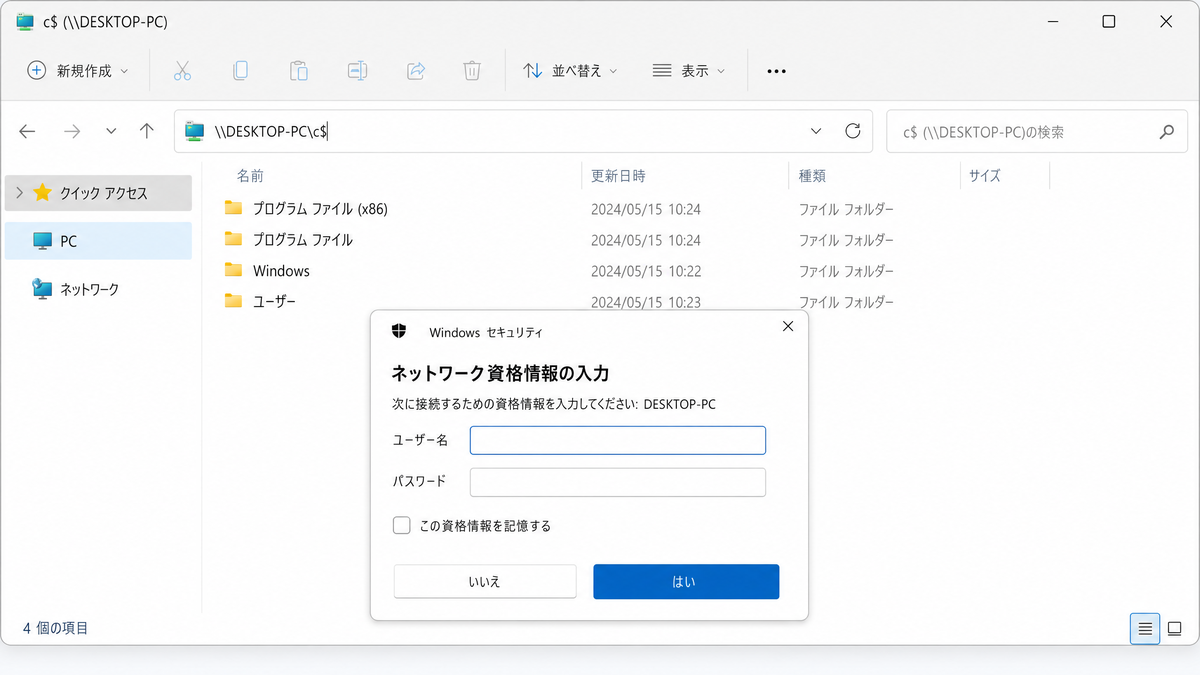Sort by サイズ column header
The height and width of the screenshot is (675, 1200).
click(x=984, y=175)
